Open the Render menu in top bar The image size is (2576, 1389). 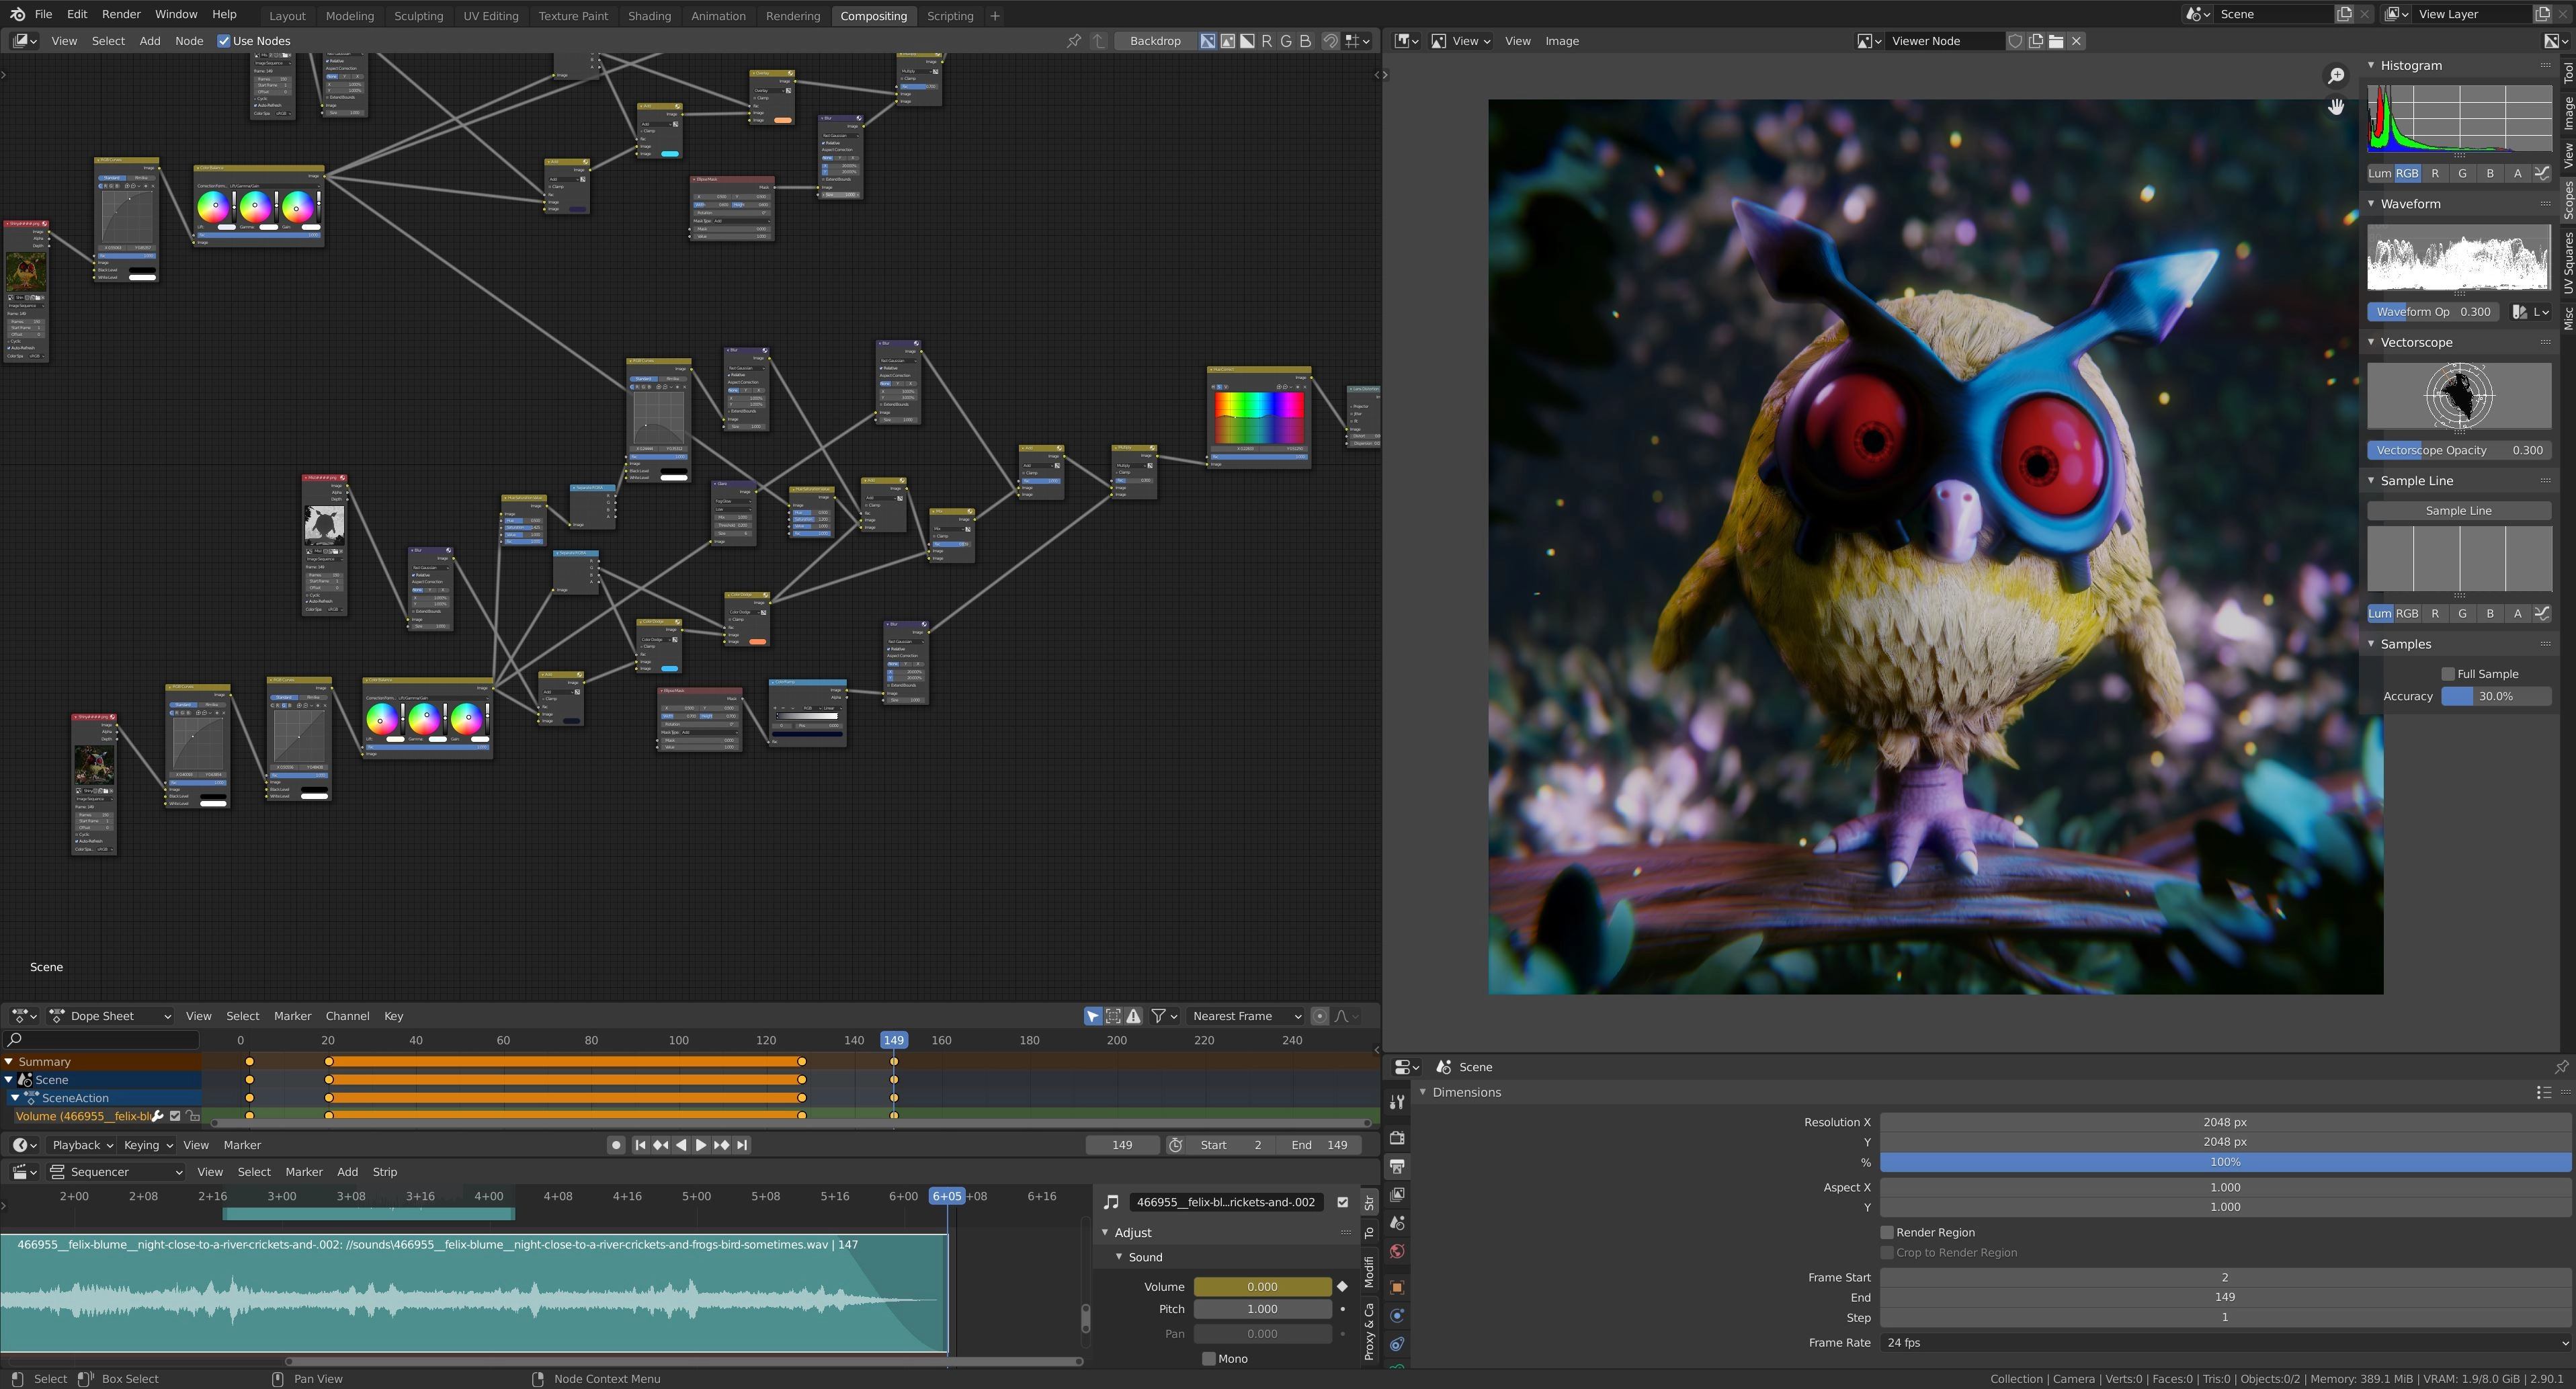(x=121, y=14)
